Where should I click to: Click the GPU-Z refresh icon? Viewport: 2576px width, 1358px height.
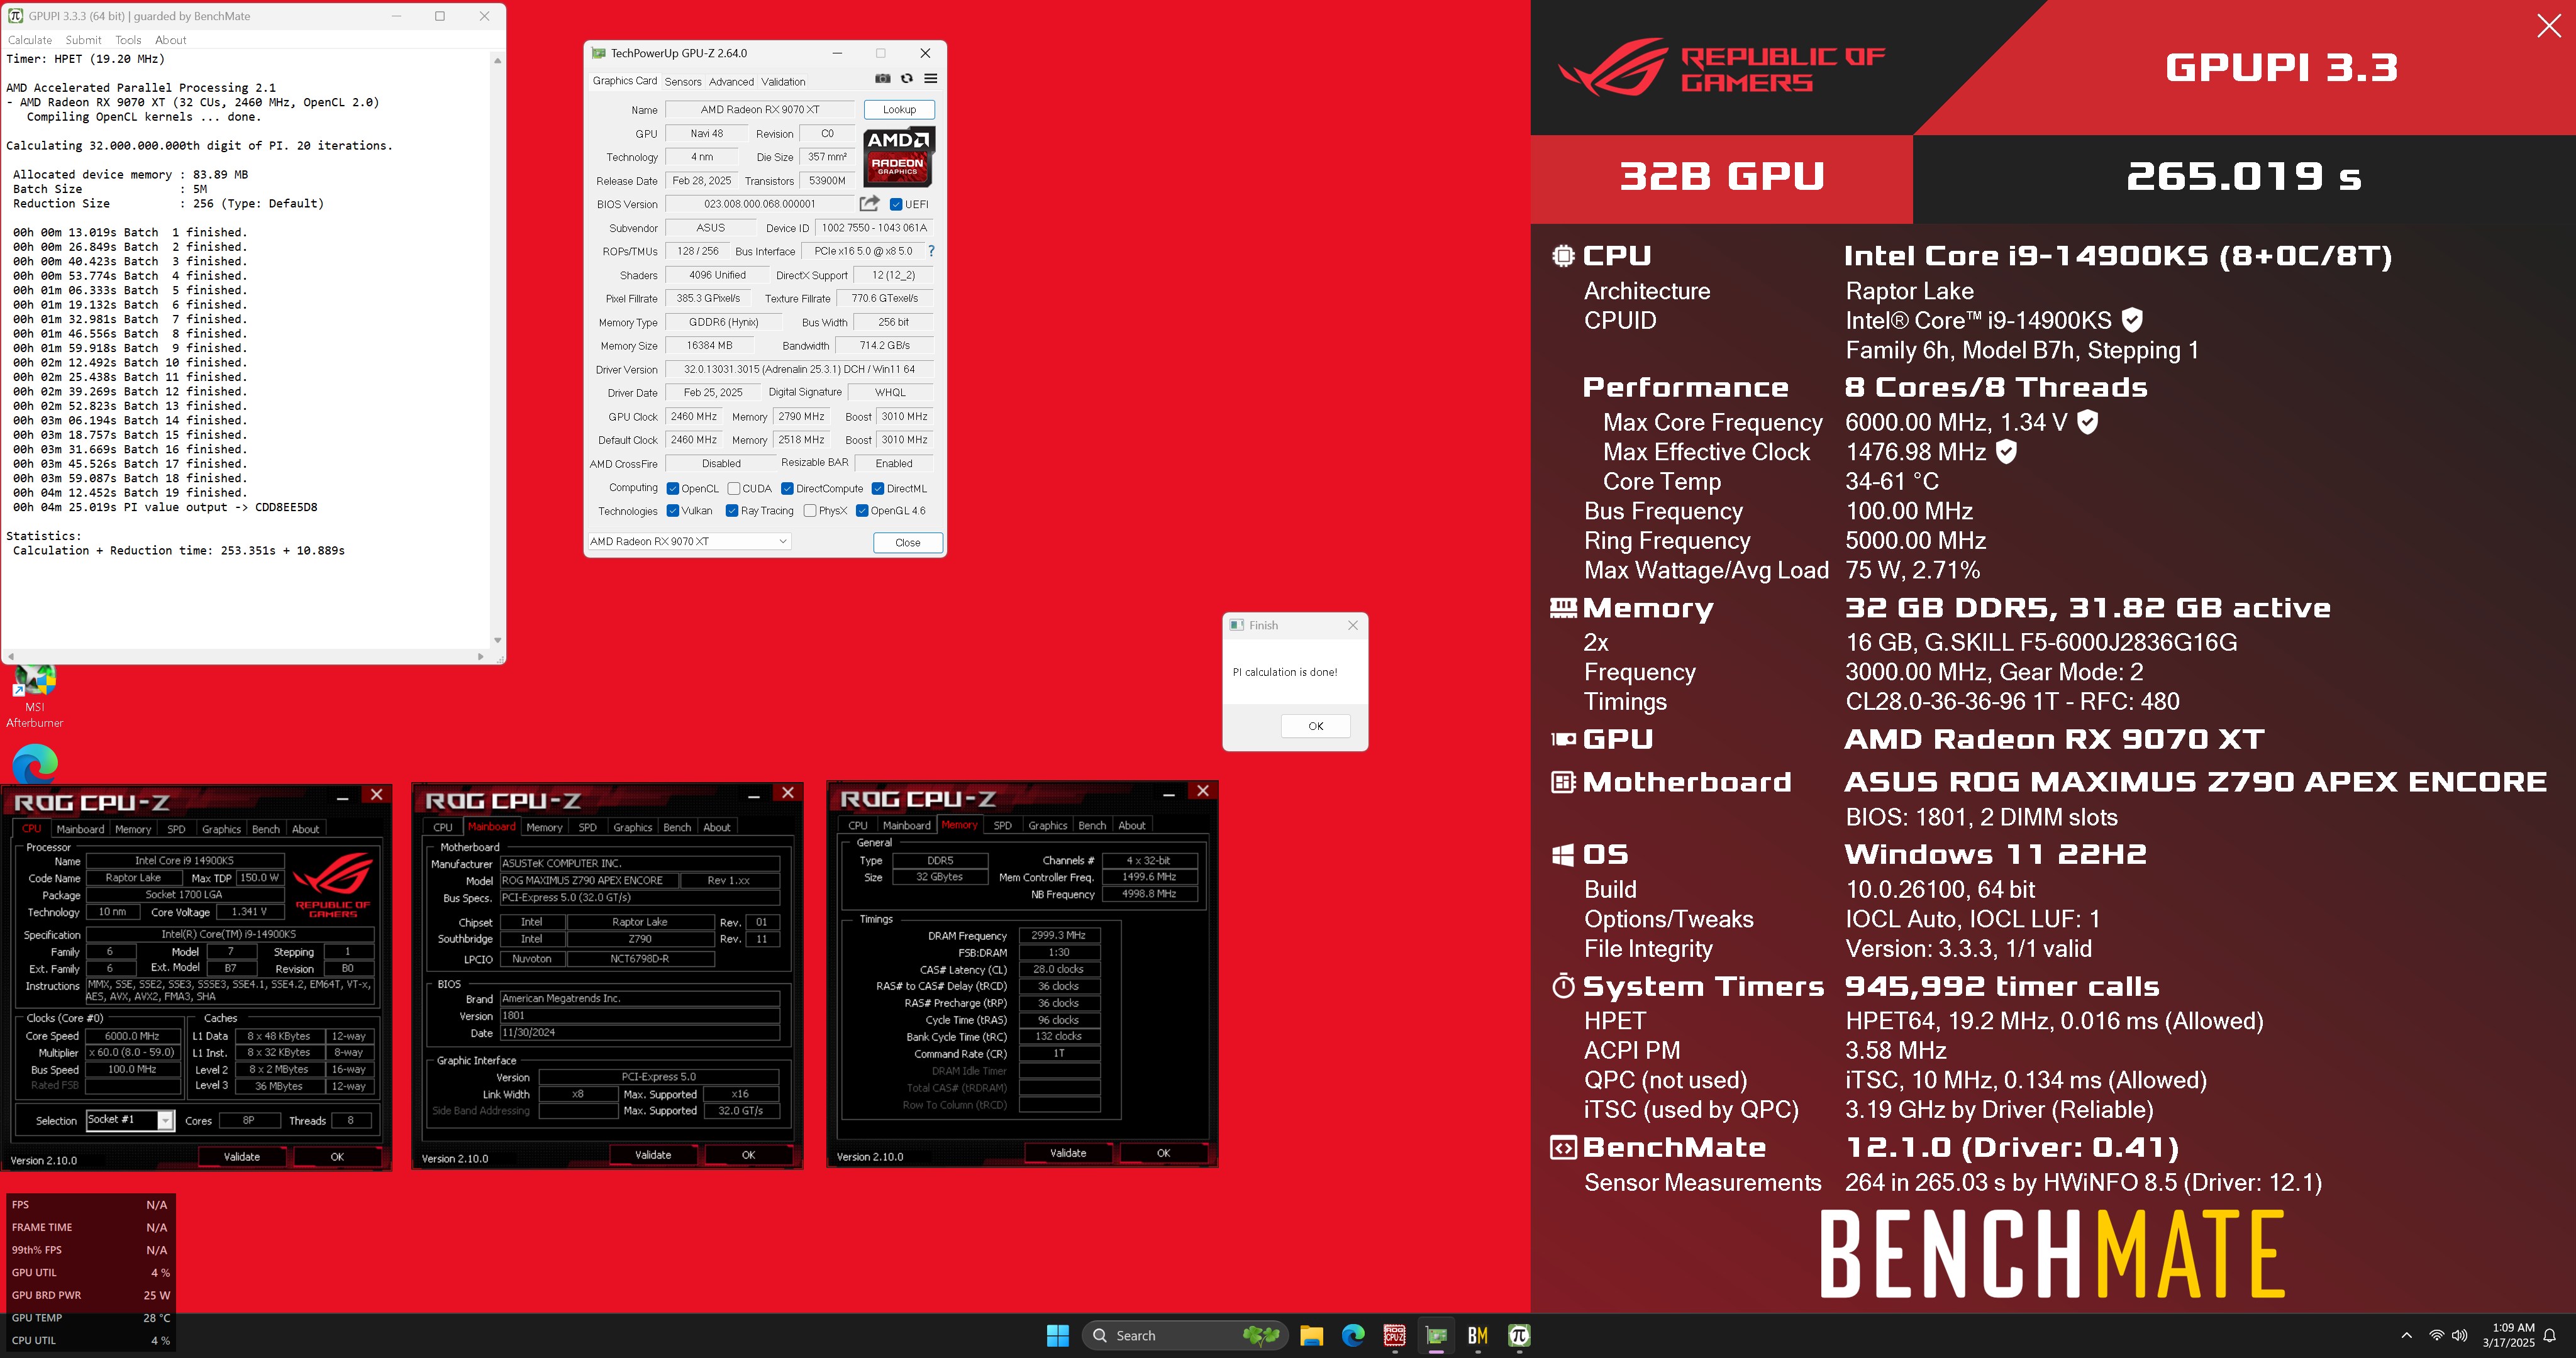point(907,79)
